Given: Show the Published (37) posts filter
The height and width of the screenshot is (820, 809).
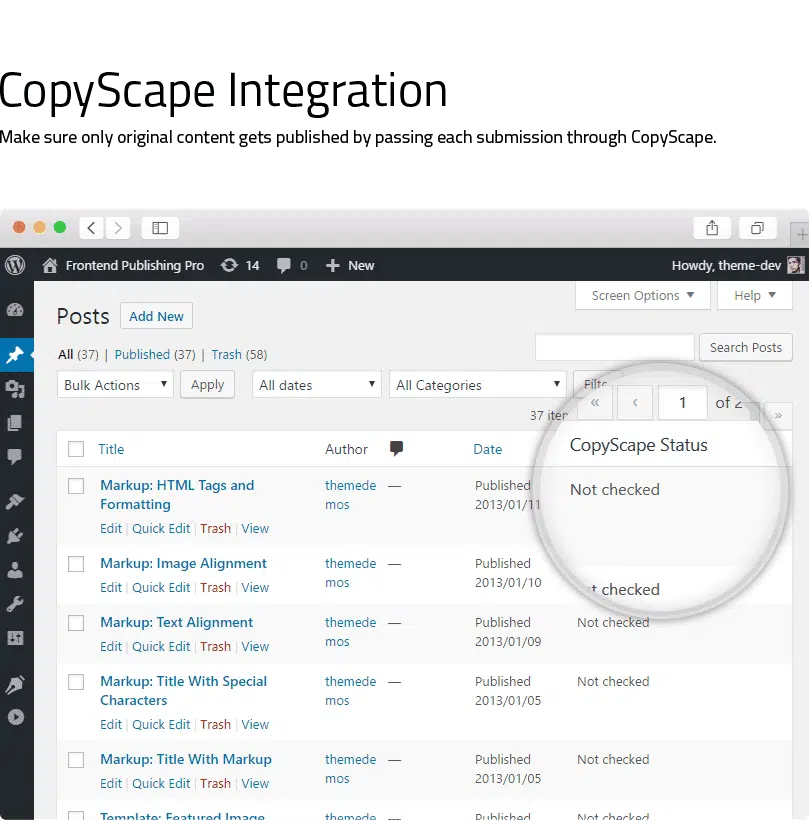Looking at the screenshot, I should (x=155, y=355).
